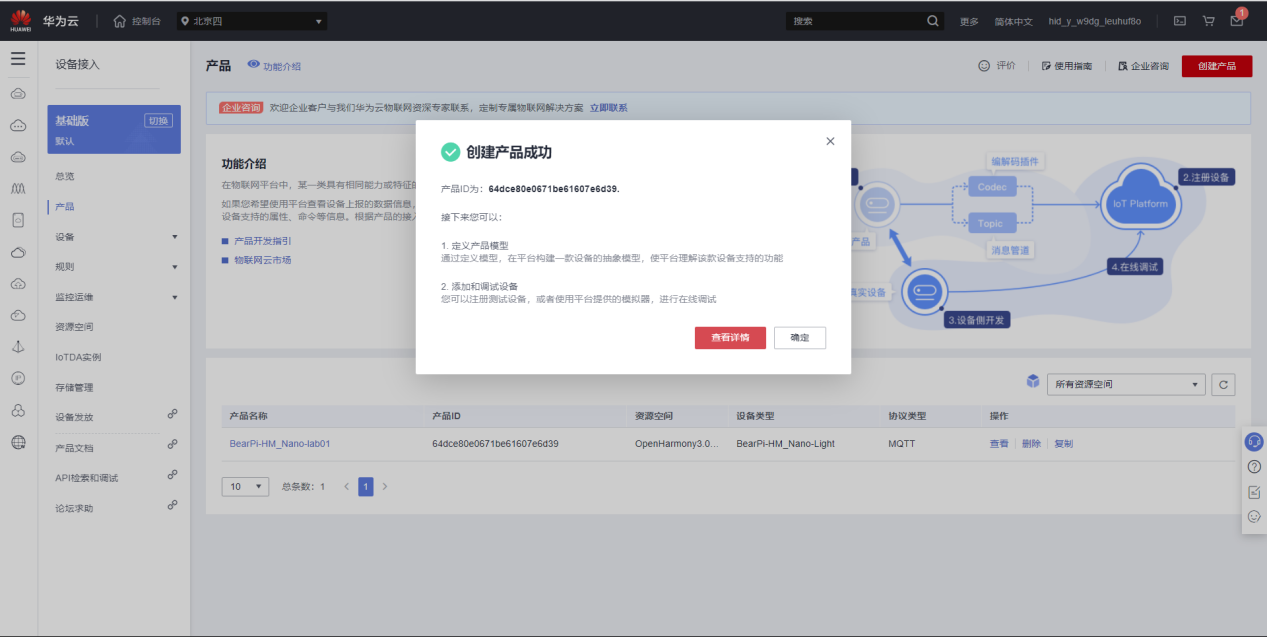Open 论坛求助 in the sidebar
The image size is (1267, 637).
pos(74,508)
